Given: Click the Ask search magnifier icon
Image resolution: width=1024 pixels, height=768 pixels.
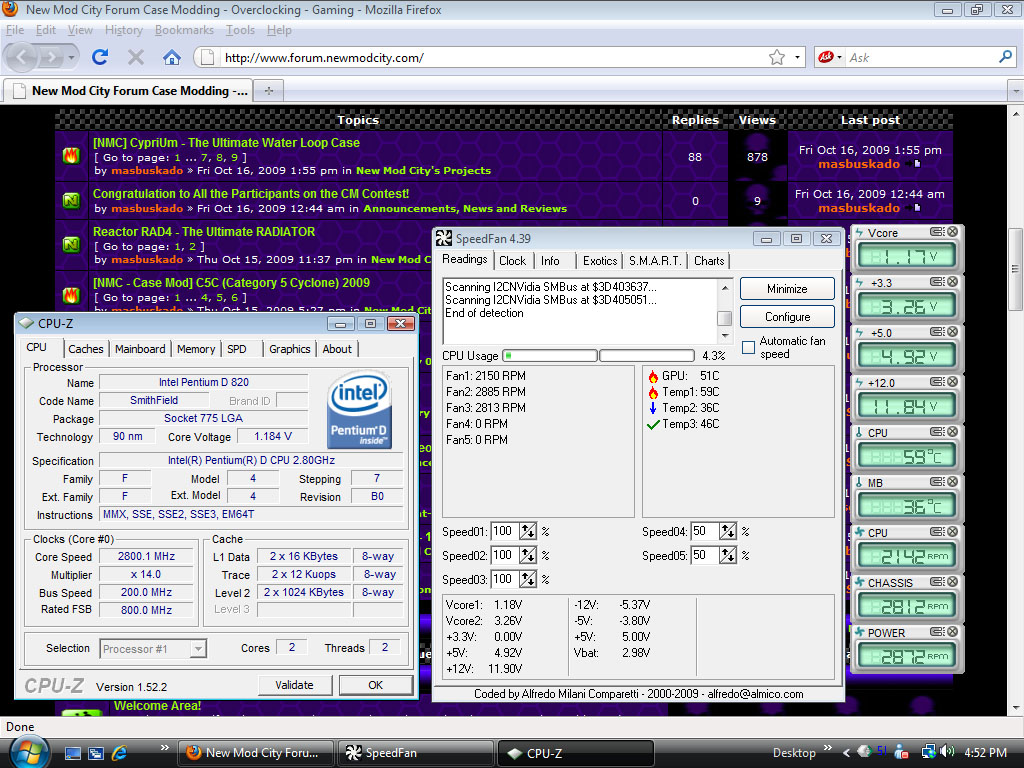Looking at the screenshot, I should 1005,57.
